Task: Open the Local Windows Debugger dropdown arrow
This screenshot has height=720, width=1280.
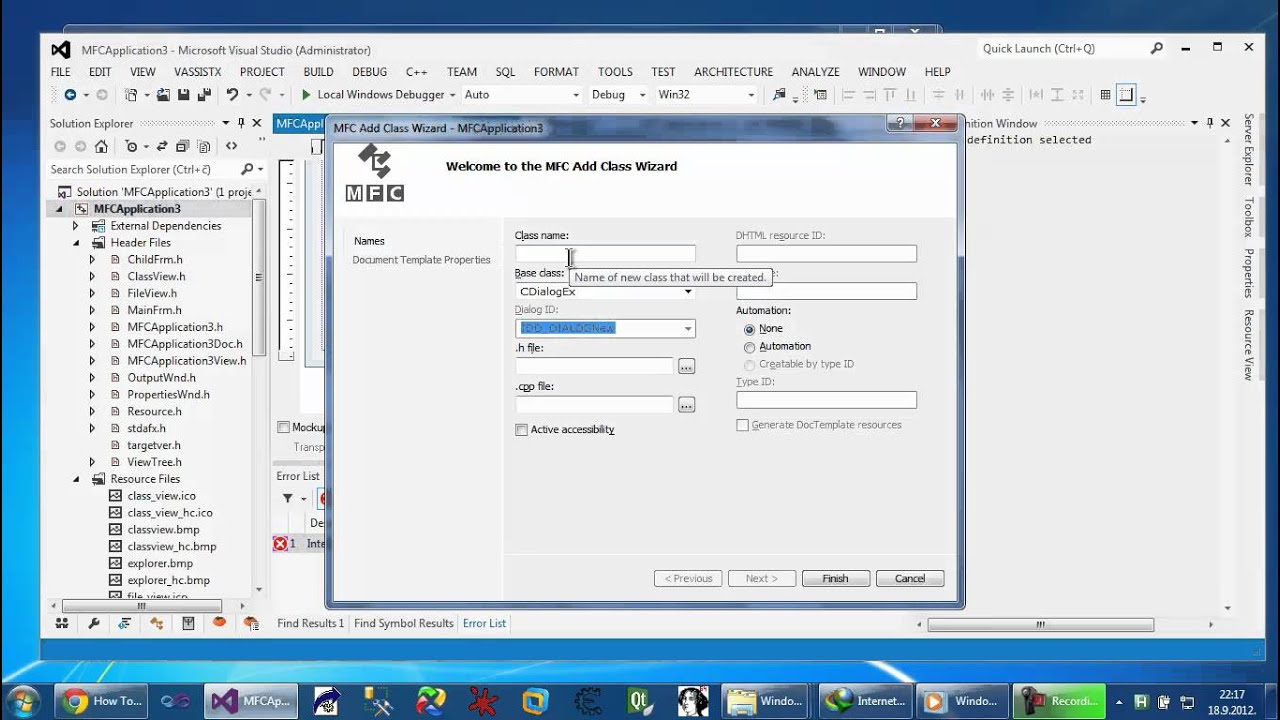Action: 452,95
